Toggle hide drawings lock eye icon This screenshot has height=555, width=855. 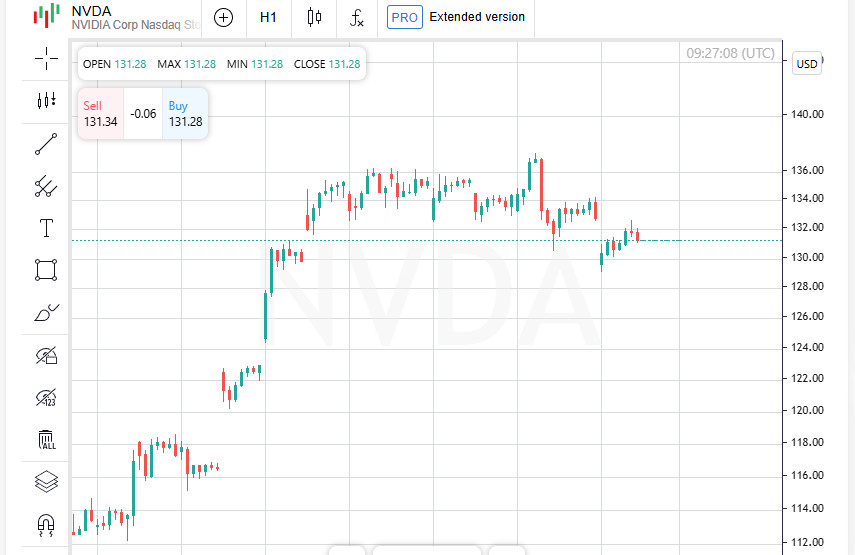(46, 355)
